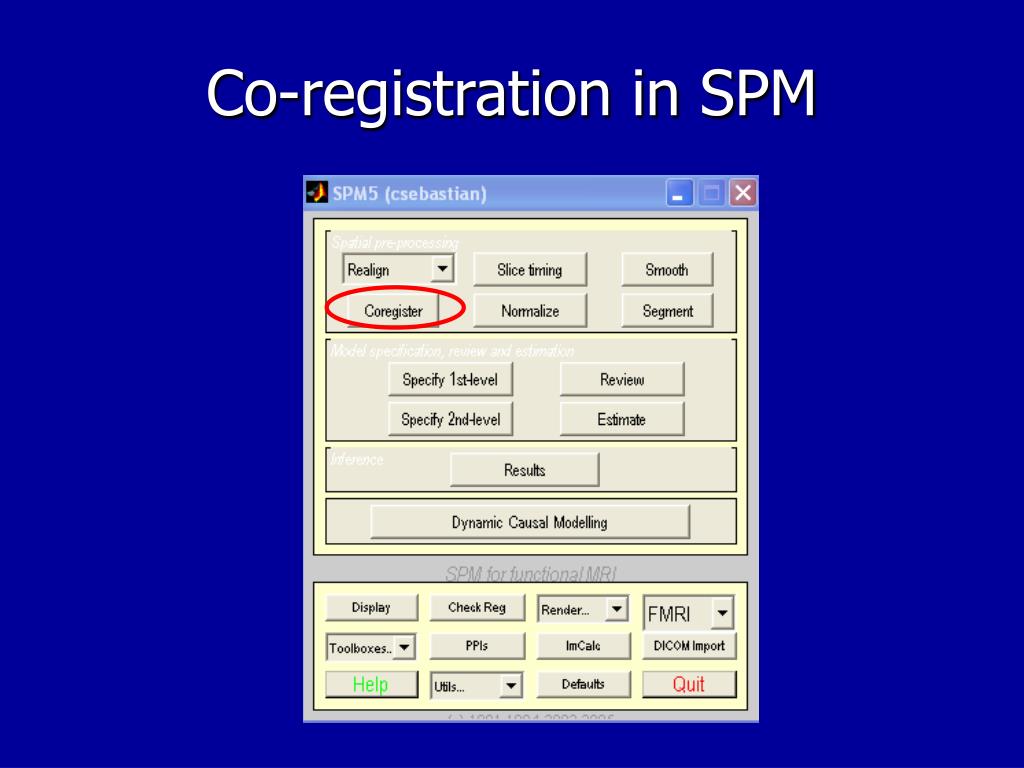Click the Defaults button
Image resolution: width=1024 pixels, height=768 pixels.
point(583,684)
